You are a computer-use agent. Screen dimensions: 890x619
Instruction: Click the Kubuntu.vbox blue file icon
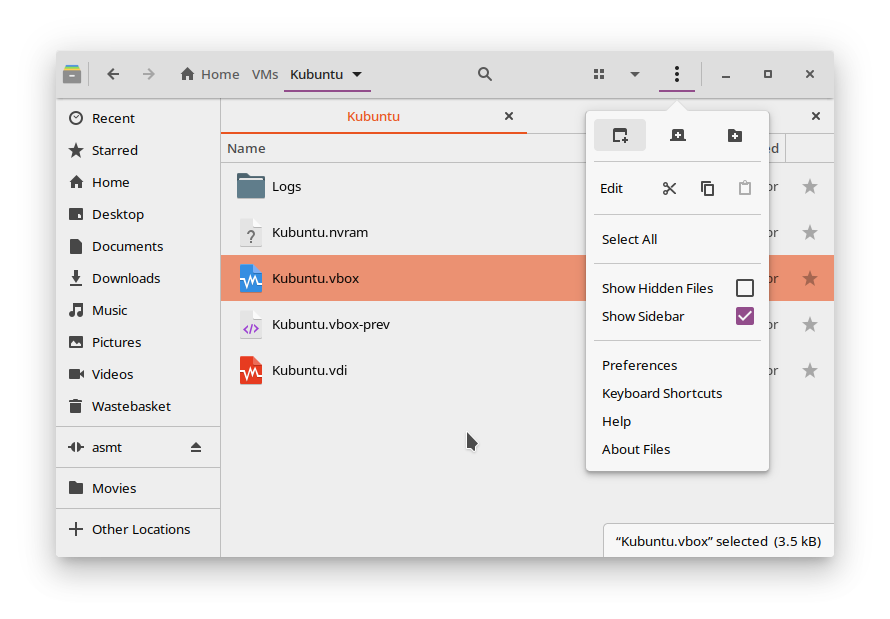tap(251, 279)
